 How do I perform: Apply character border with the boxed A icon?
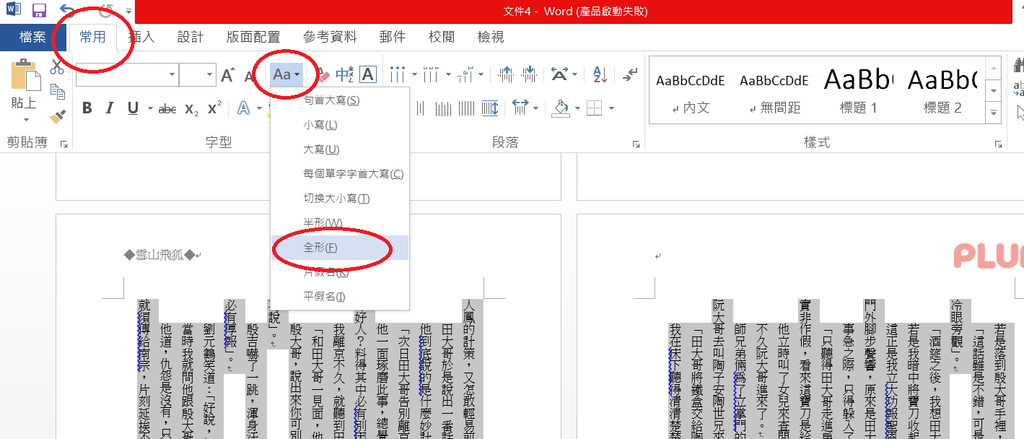pyautogui.click(x=368, y=75)
